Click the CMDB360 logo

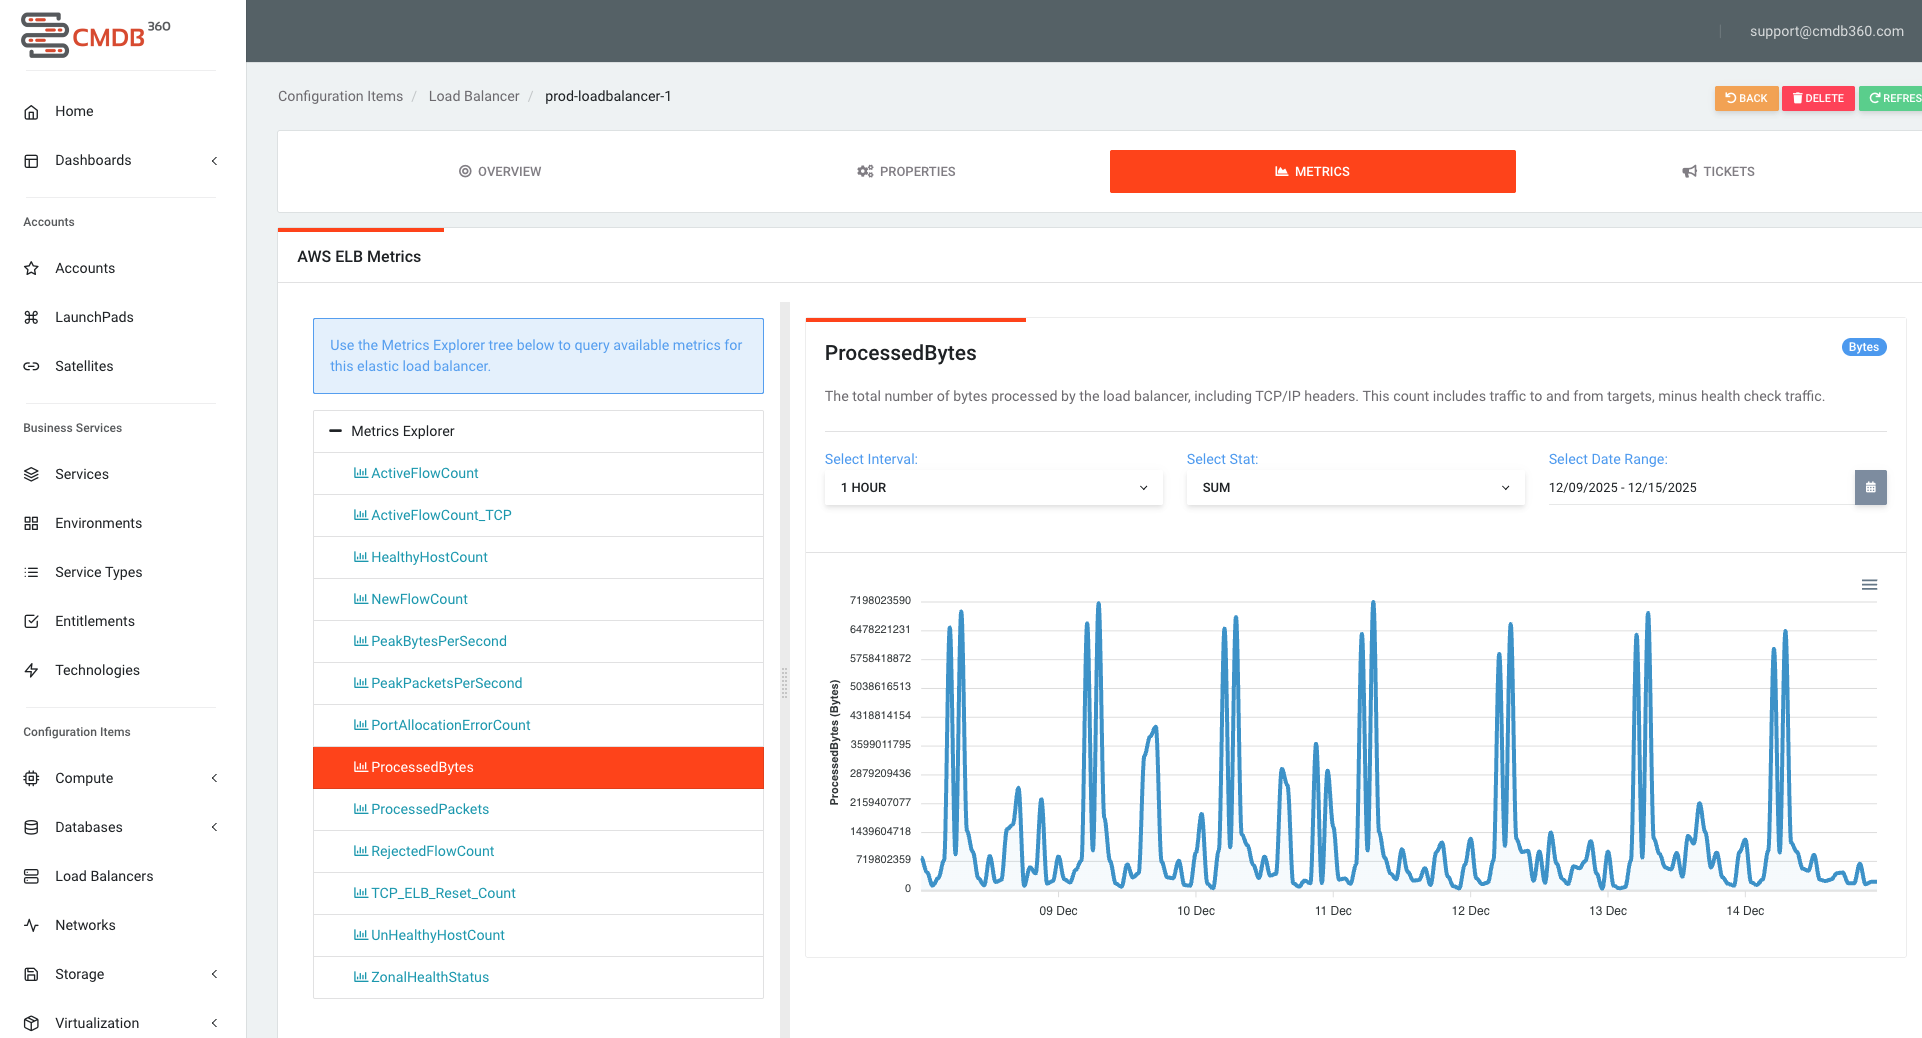[x=96, y=35]
